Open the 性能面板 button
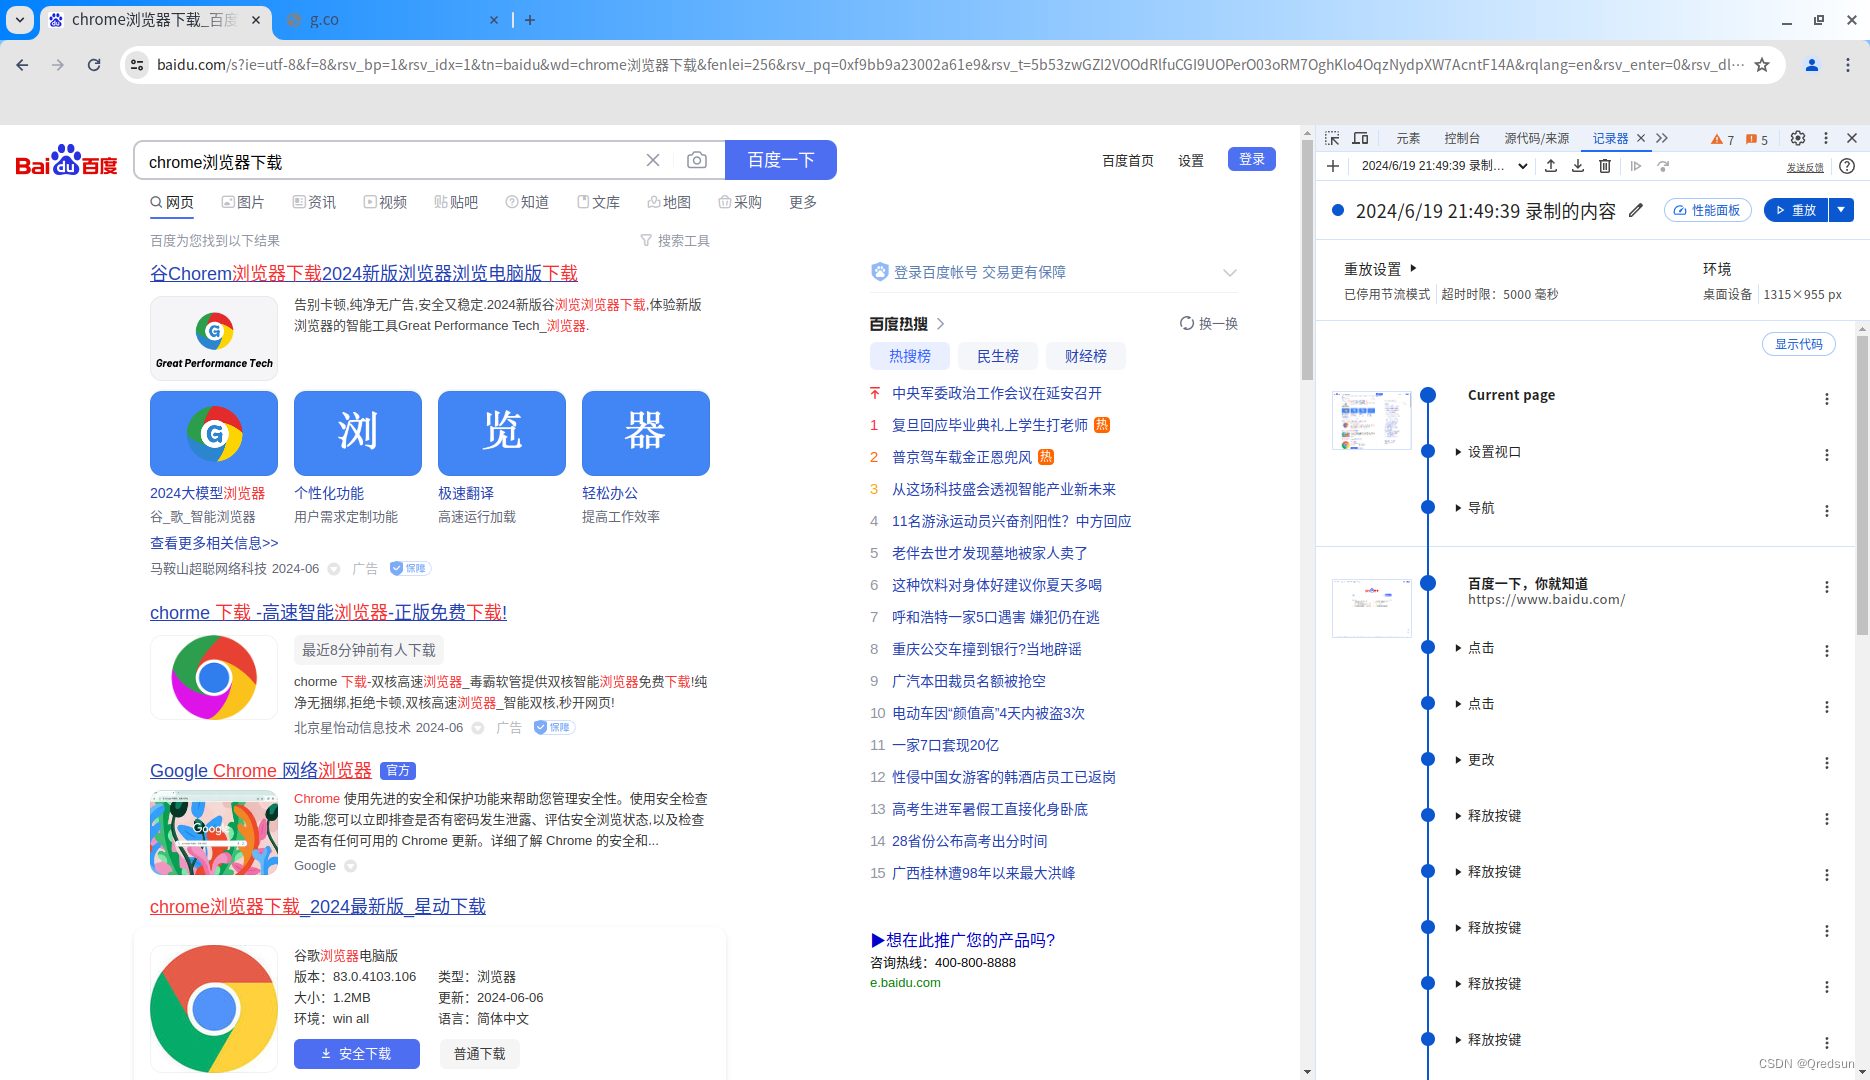 pos(1708,210)
